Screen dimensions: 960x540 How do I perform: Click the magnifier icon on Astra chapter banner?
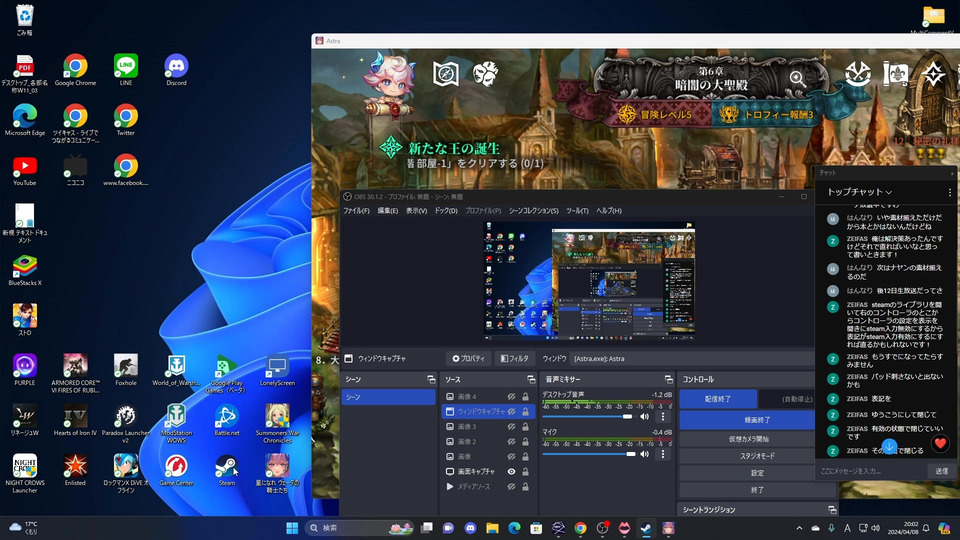797,78
